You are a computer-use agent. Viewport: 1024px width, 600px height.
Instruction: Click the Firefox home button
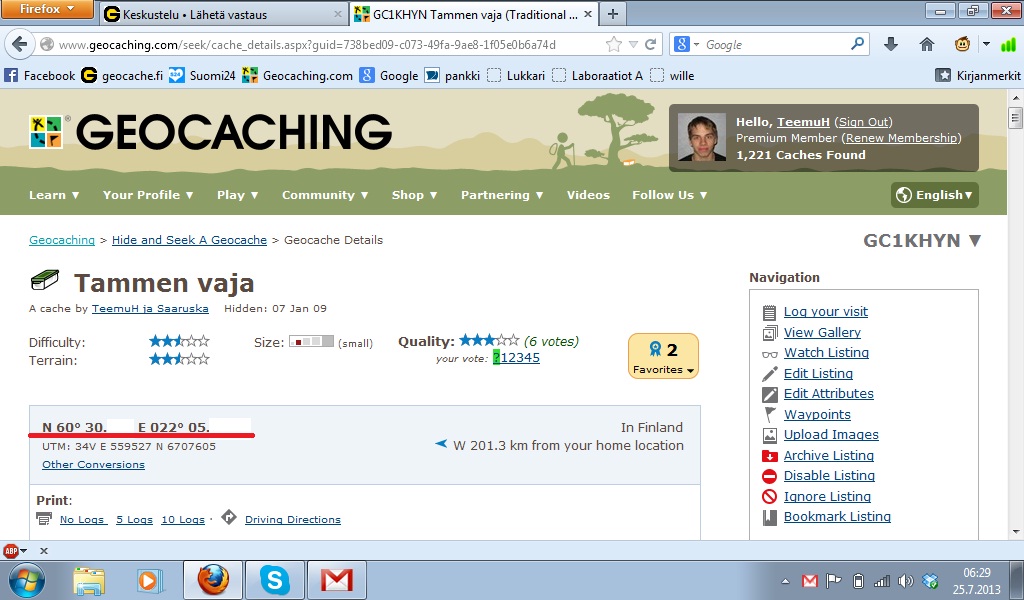[x=927, y=45]
